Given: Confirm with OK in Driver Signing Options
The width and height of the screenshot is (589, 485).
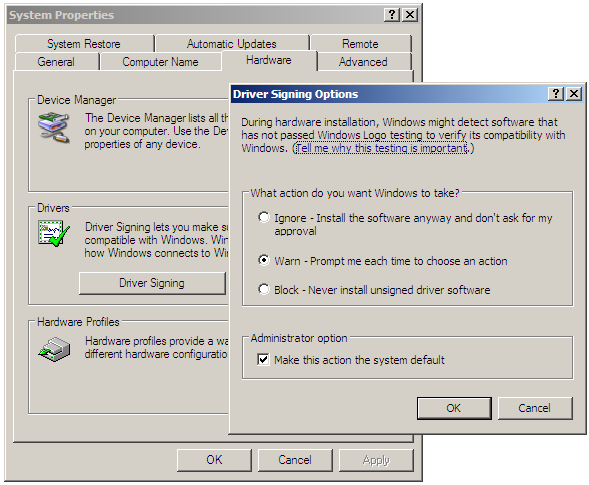Looking at the screenshot, I should coord(454,408).
